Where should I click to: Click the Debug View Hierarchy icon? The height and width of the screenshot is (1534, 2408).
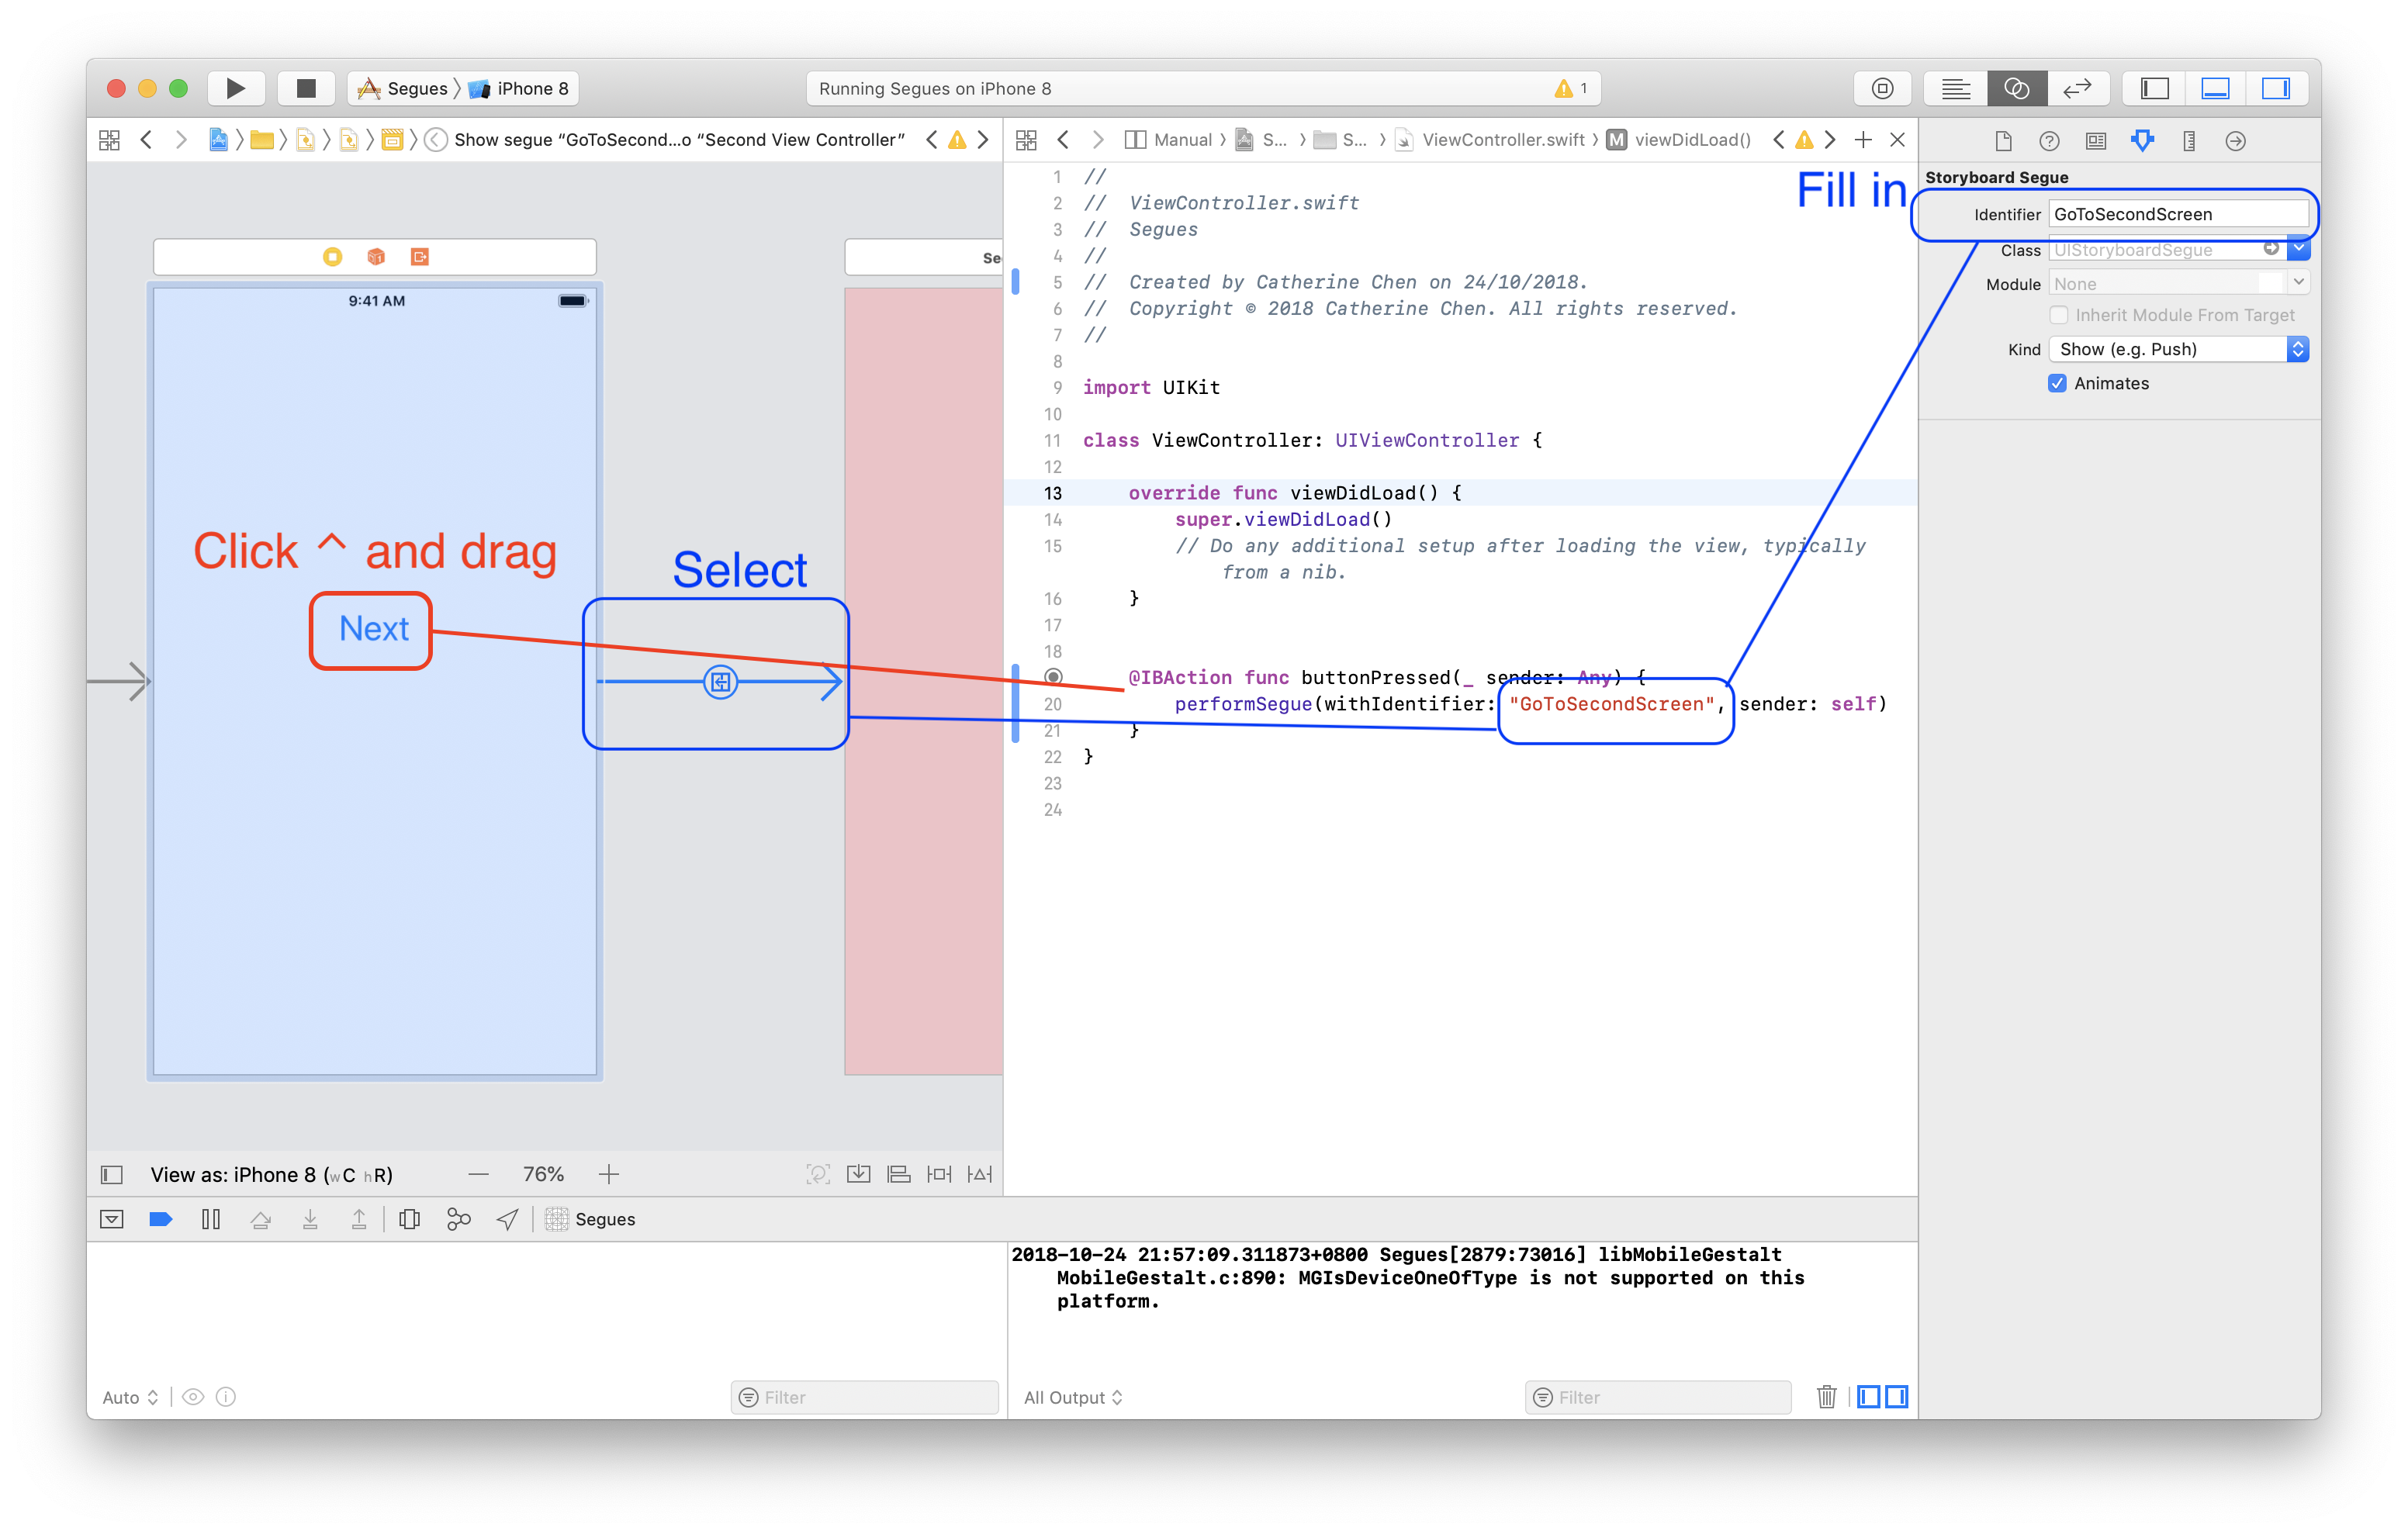point(409,1219)
